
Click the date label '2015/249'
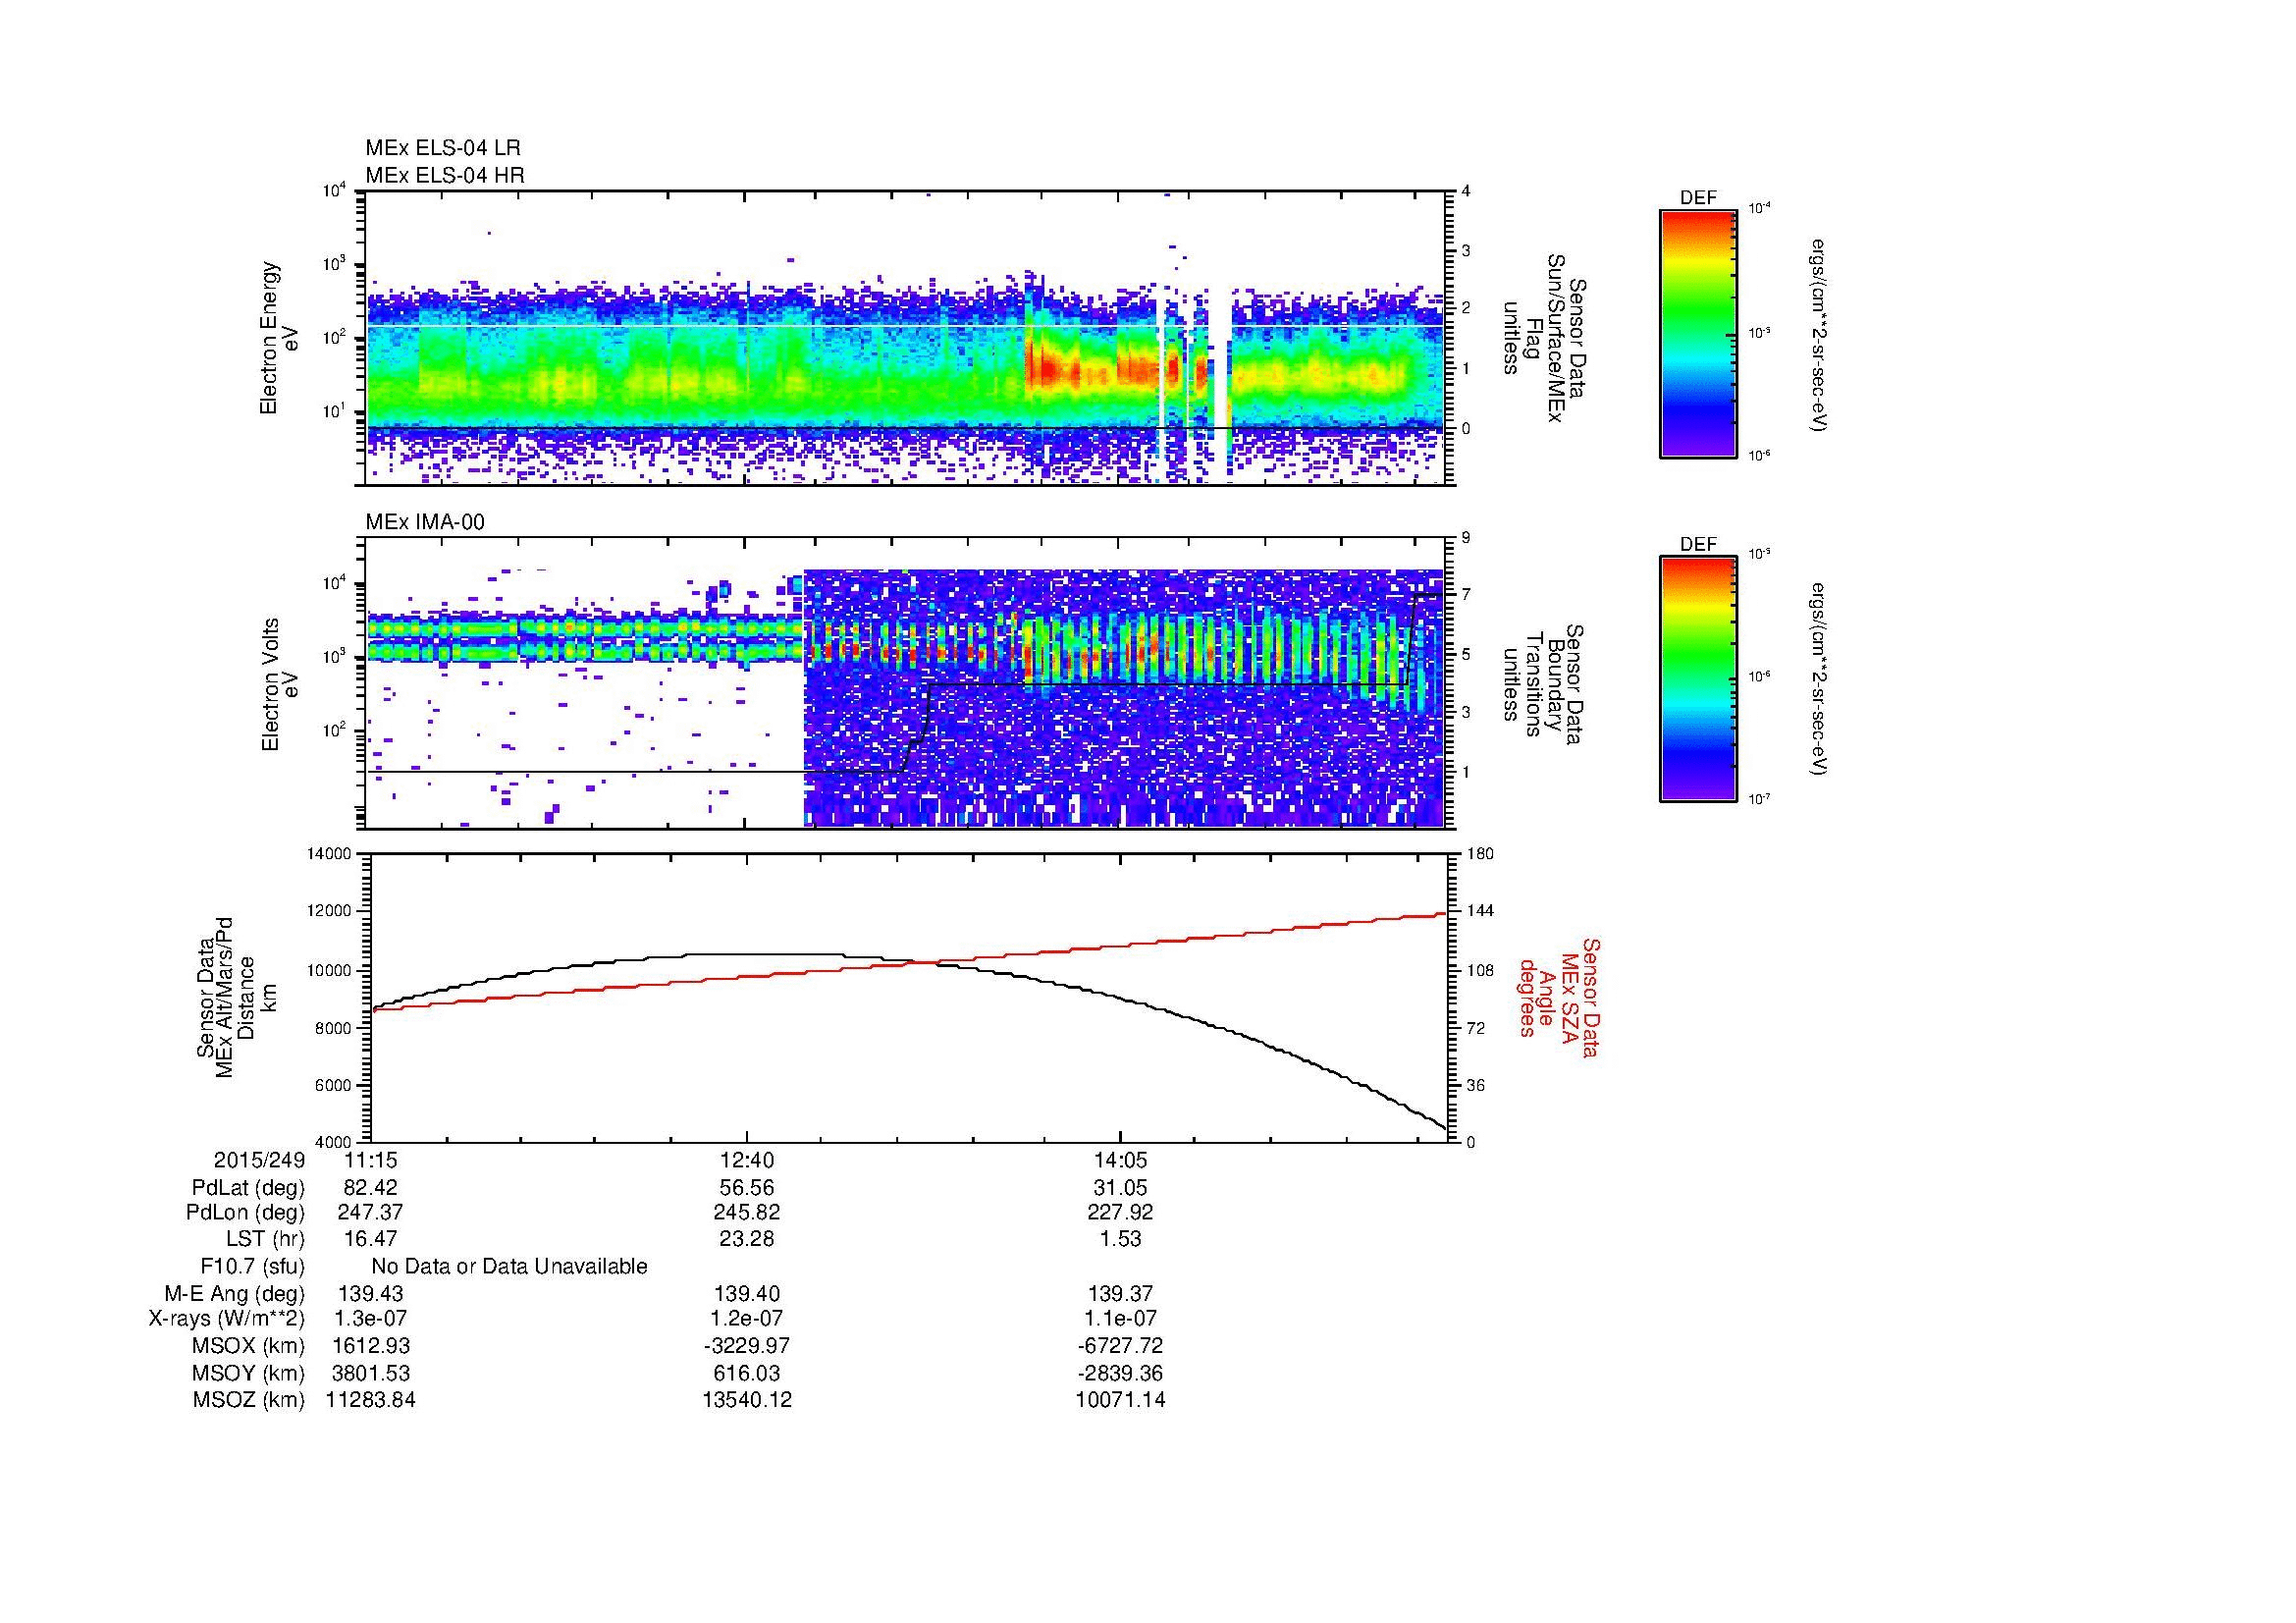click(x=258, y=1161)
